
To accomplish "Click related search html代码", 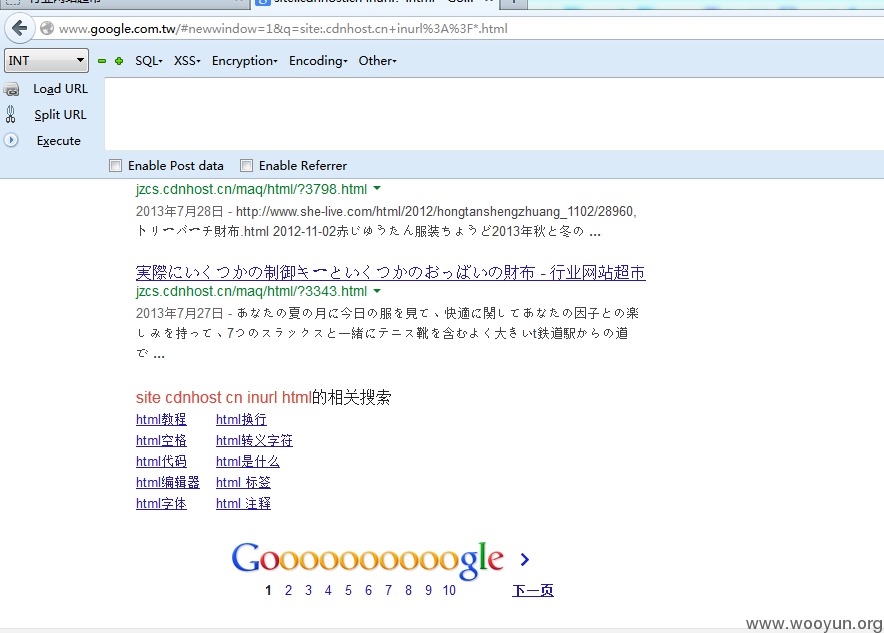I will (161, 461).
